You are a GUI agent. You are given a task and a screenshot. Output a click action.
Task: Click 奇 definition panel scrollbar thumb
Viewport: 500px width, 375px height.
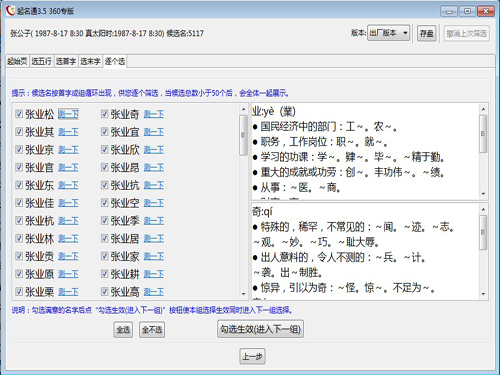483,232
